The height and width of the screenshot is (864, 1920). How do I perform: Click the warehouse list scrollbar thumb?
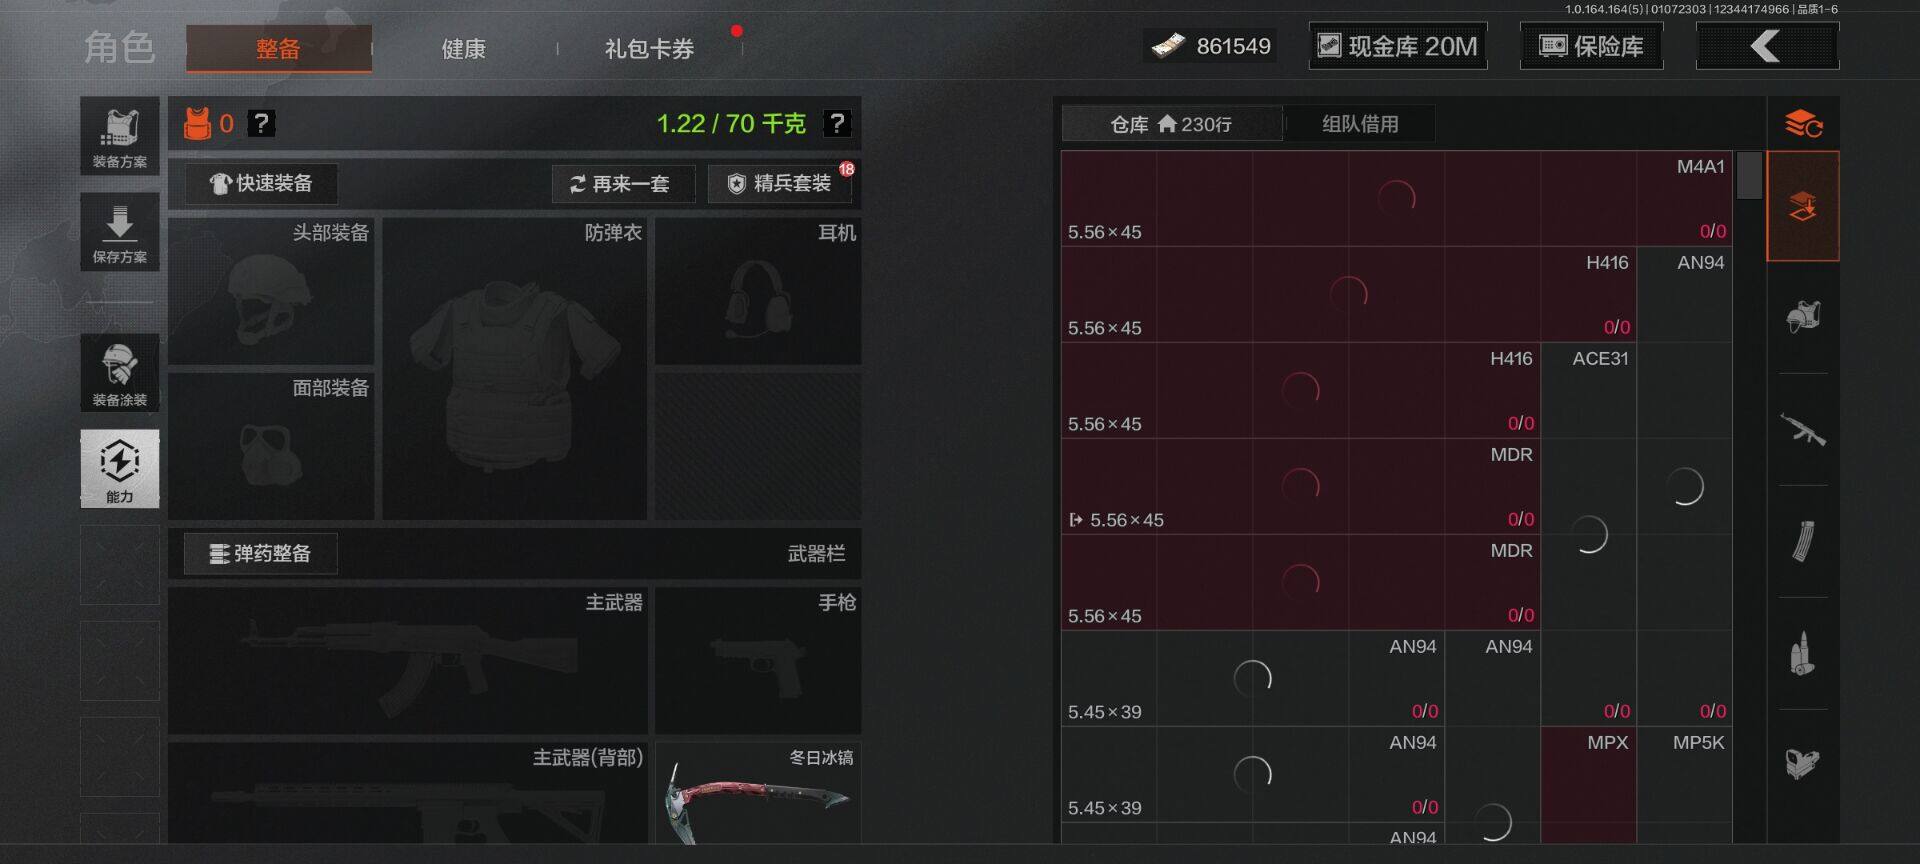tap(1749, 175)
